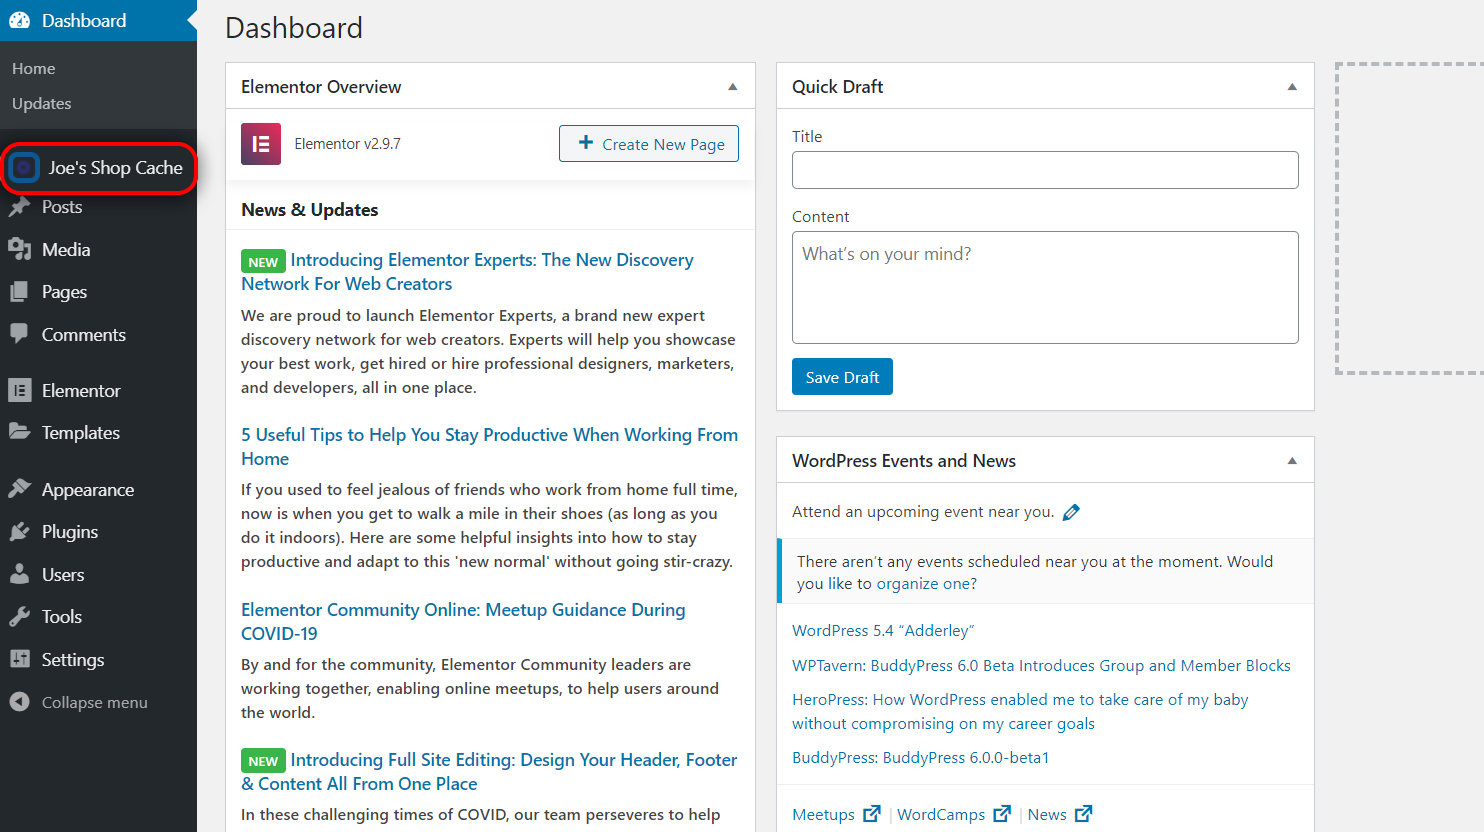This screenshot has height=832, width=1484.
Task: Open the Comments menu
Action: pos(84,334)
